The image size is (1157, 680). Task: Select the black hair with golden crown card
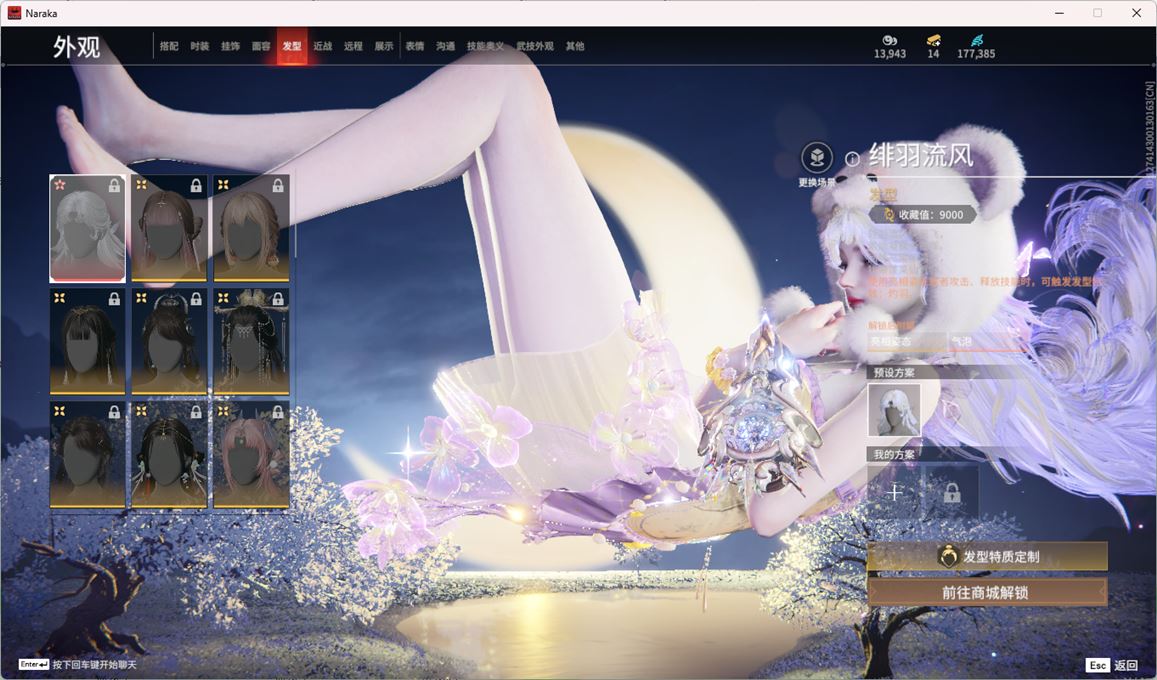click(x=251, y=341)
